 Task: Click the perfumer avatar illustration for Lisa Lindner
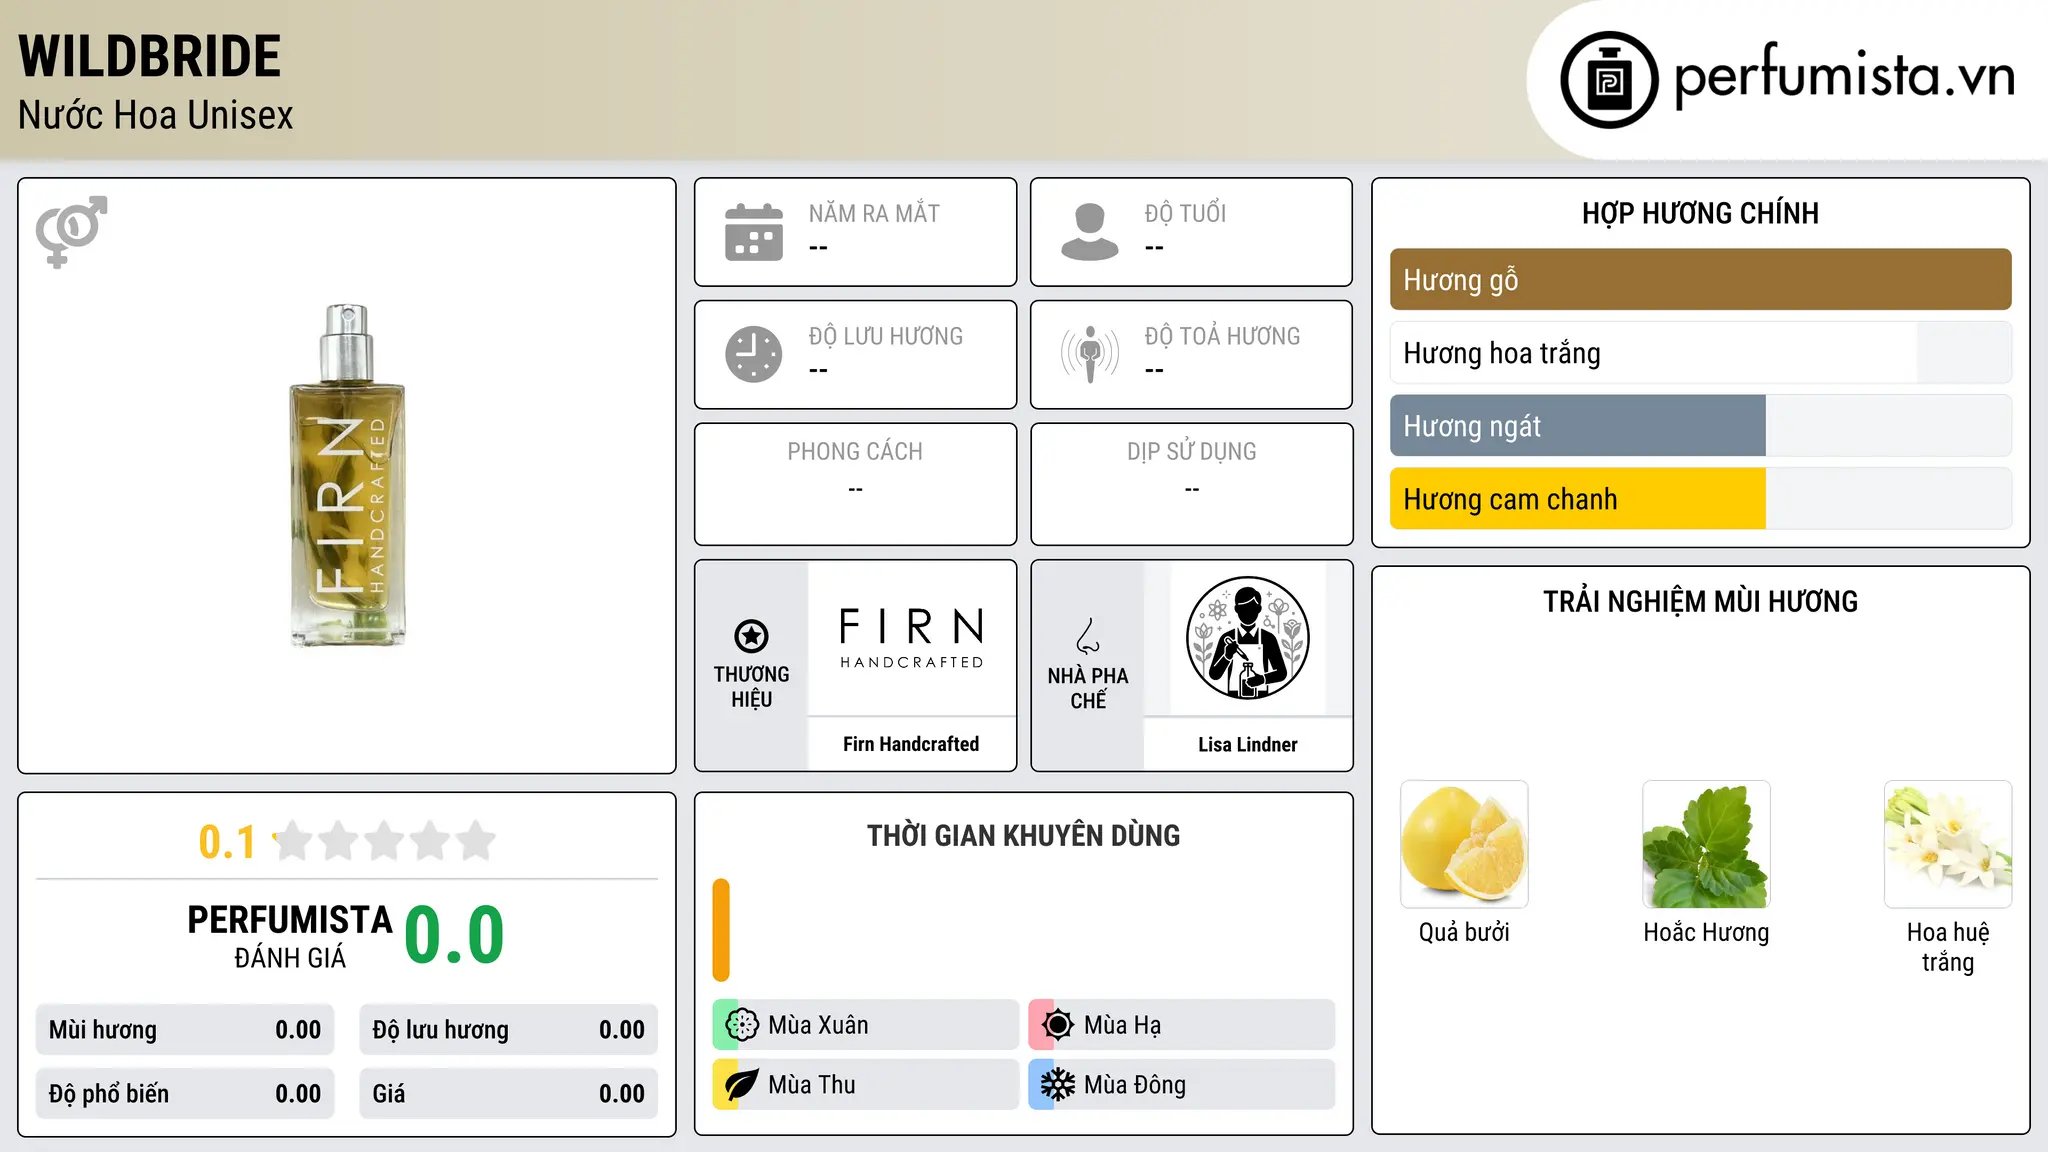[x=1247, y=638]
